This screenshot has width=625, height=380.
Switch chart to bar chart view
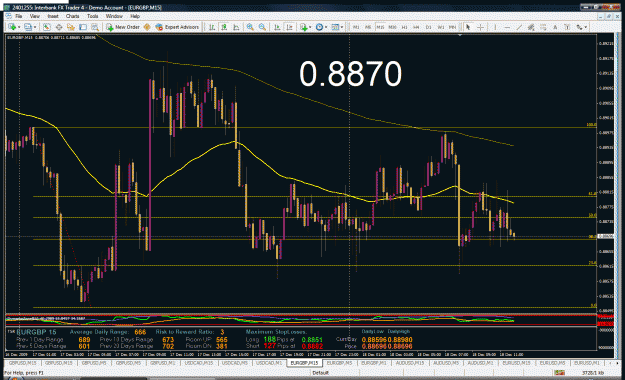[x=212, y=27]
